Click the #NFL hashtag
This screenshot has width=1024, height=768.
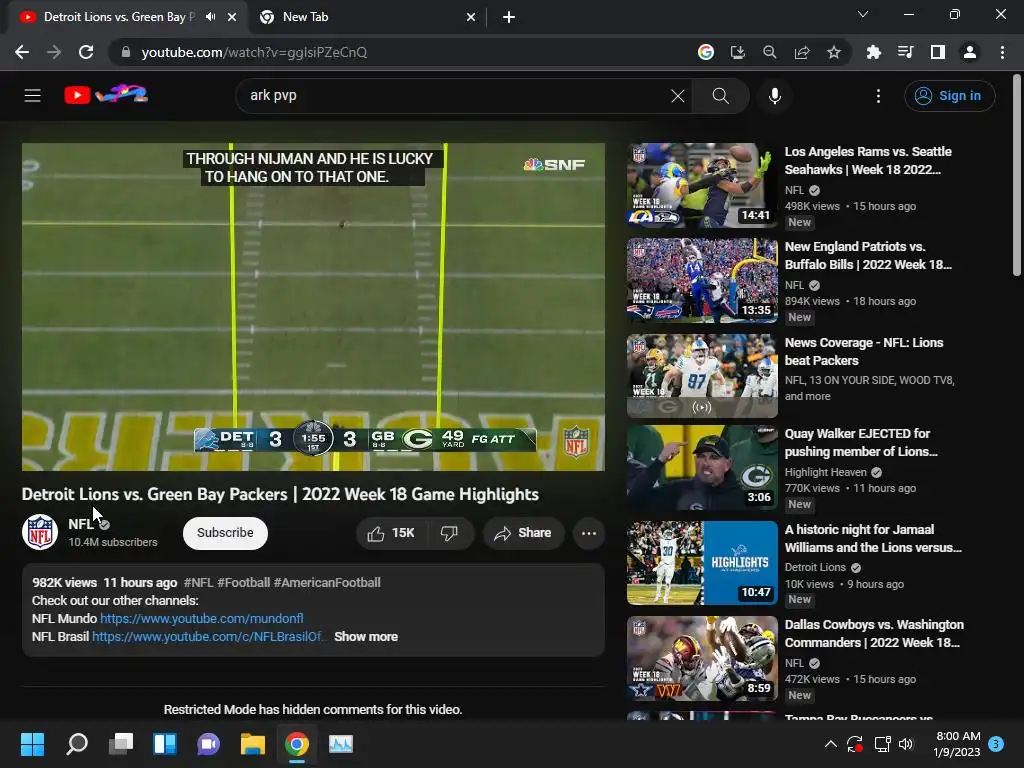tap(199, 583)
